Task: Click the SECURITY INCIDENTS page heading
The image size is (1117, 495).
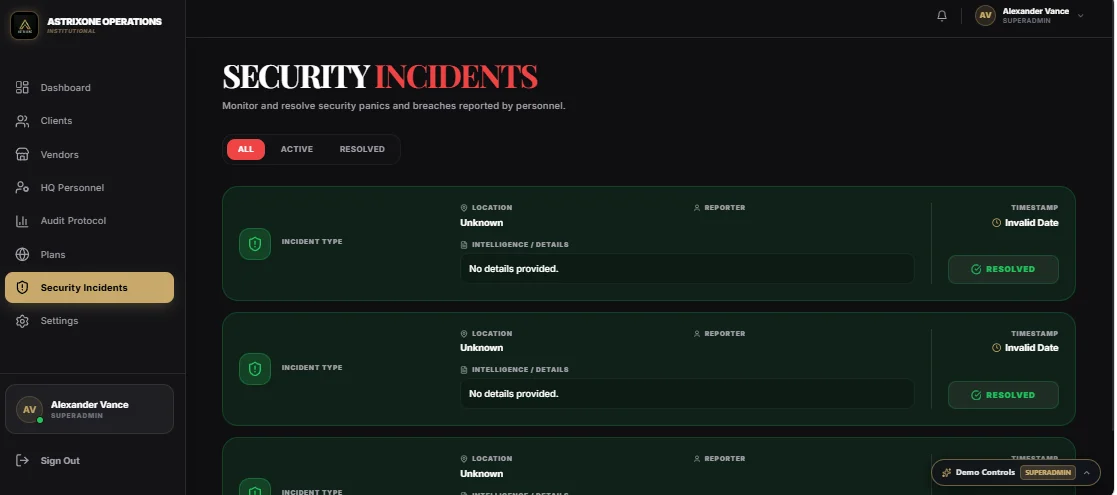Action: point(380,76)
